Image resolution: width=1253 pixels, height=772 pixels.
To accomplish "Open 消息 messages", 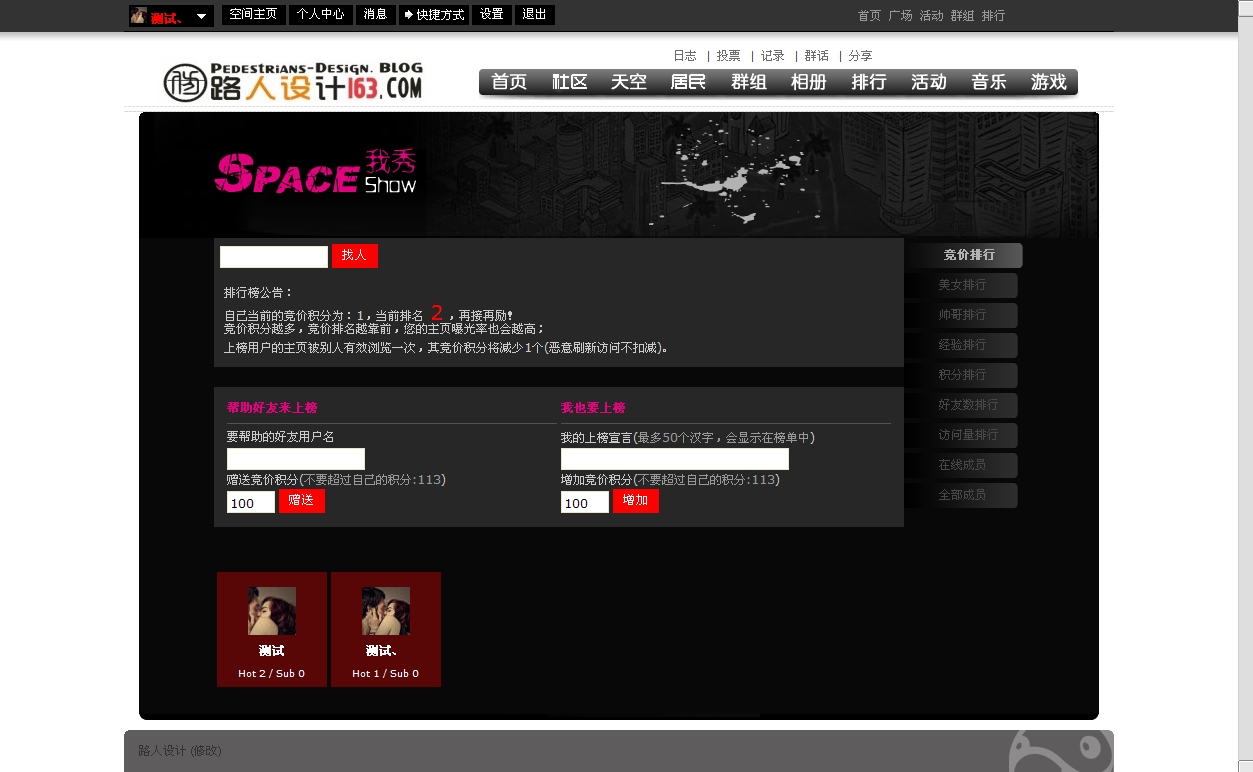I will point(375,15).
